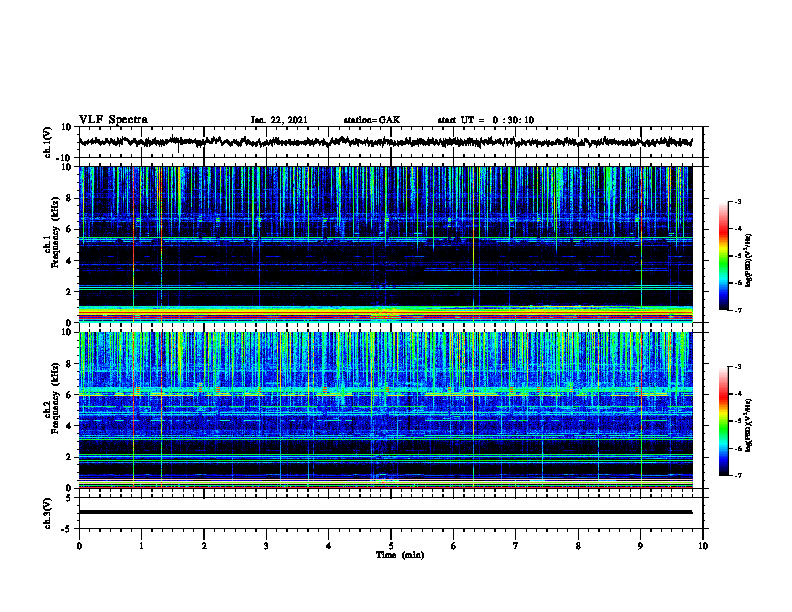The image size is (792, 612).
Task: Click the time axis tick label 3
Action: pyautogui.click(x=266, y=546)
